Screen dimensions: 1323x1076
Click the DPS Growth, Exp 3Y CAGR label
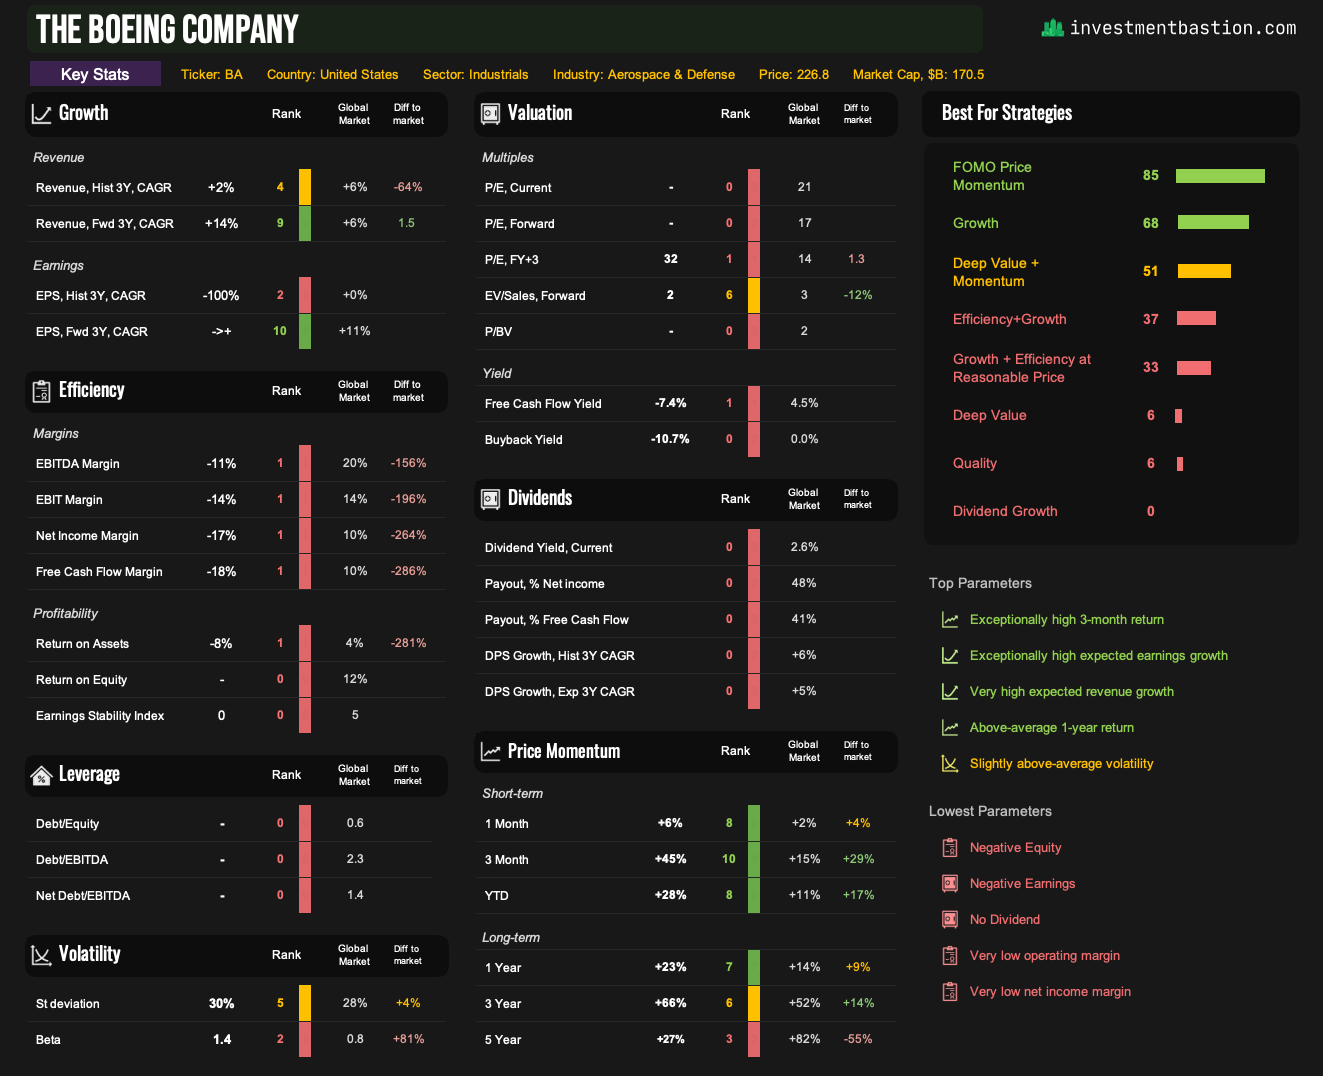pos(560,691)
